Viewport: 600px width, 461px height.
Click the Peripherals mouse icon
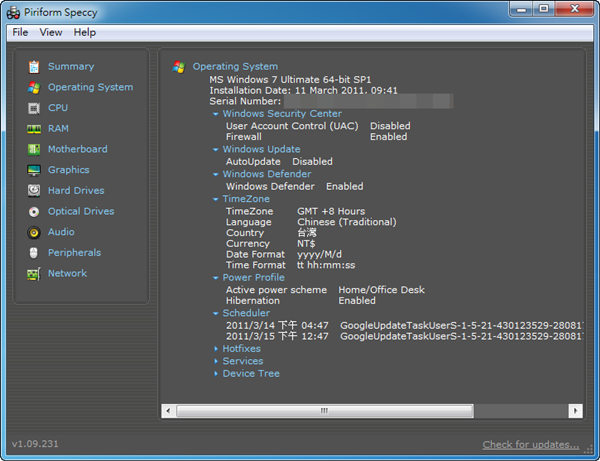[x=34, y=253]
